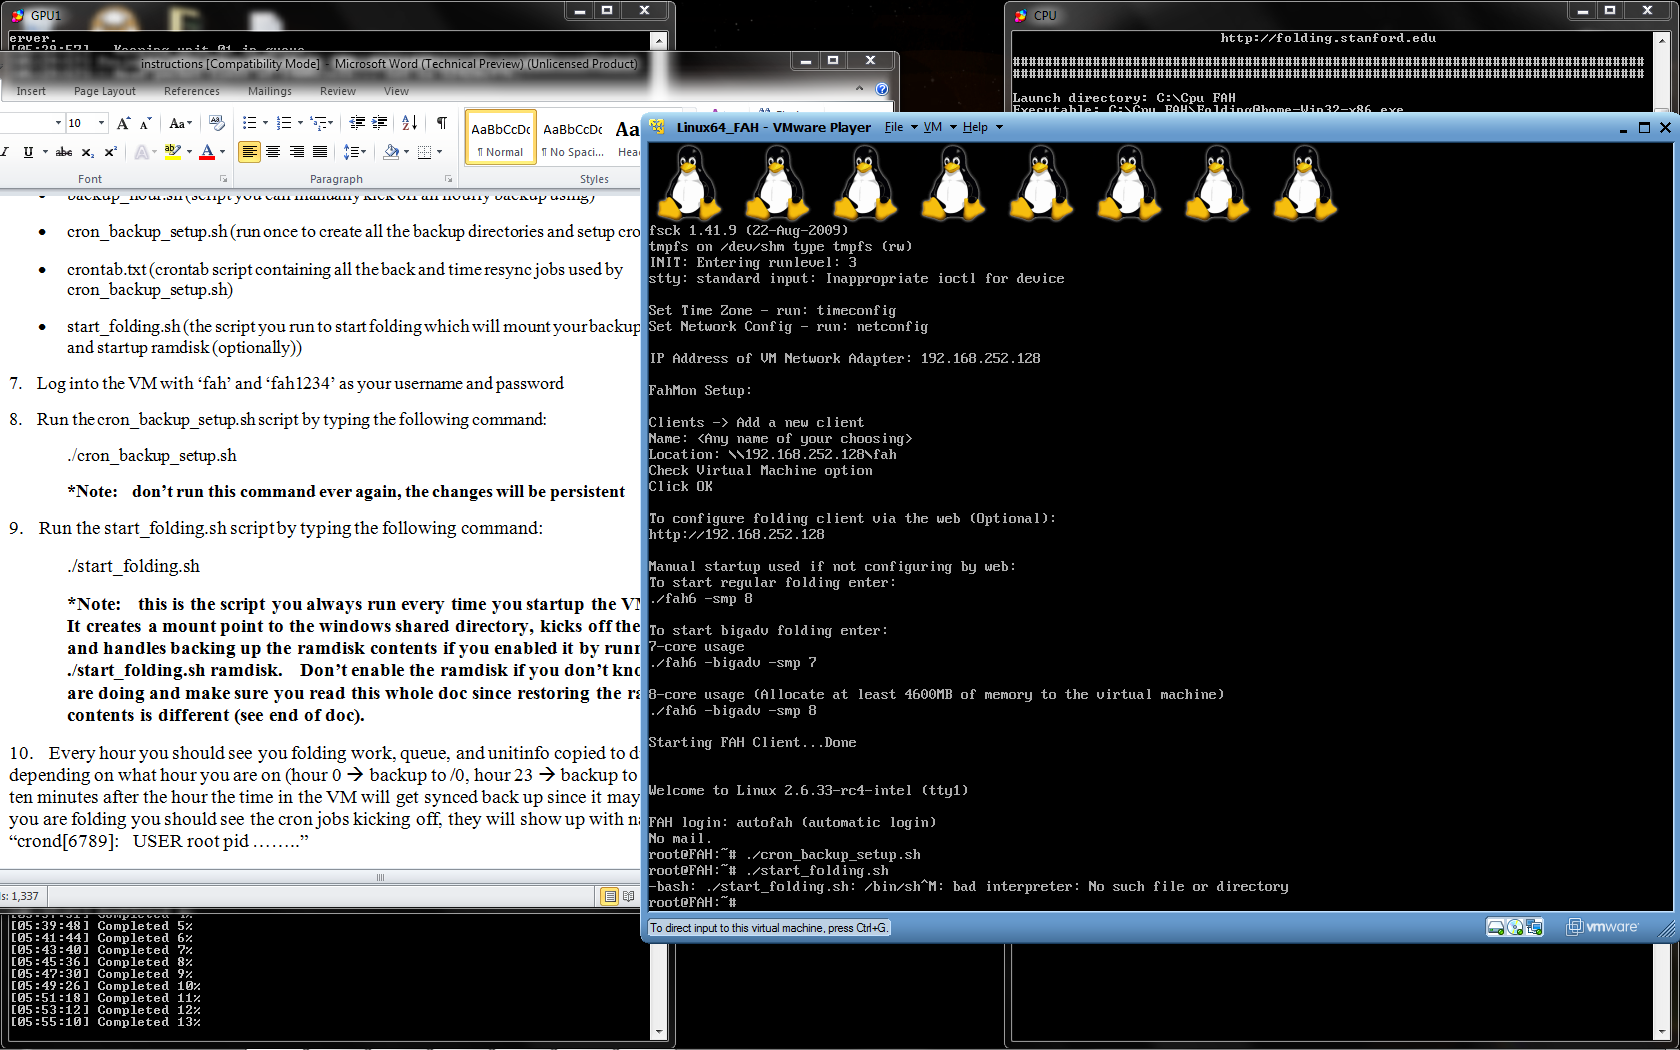The height and width of the screenshot is (1050, 1680).
Task: Toggle the Show/Hide paragraph marks button
Action: point(441,123)
